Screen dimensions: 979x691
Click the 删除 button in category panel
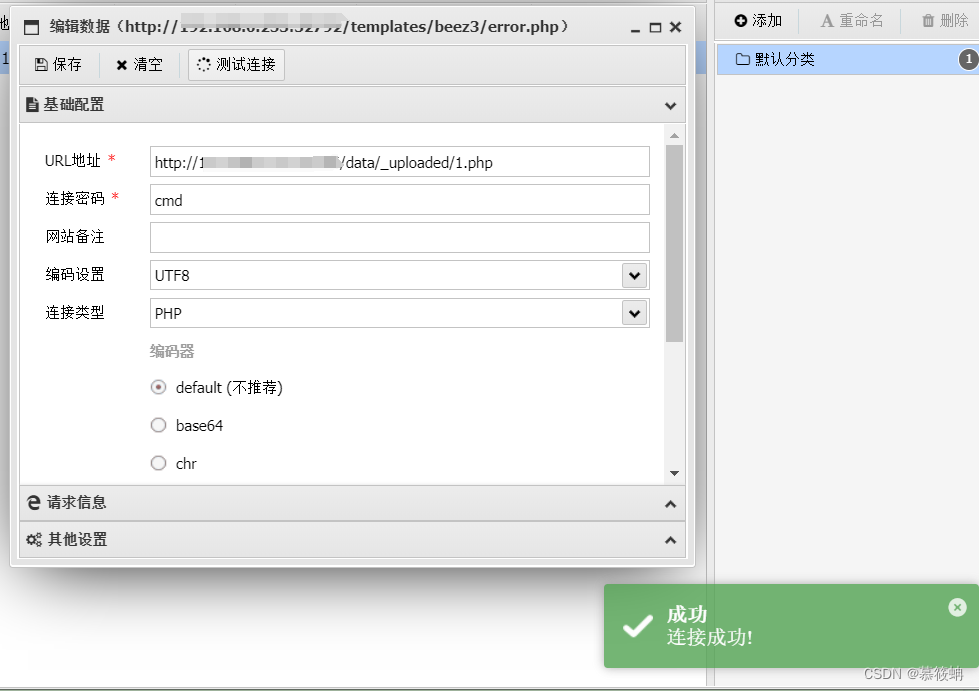click(x=945, y=21)
